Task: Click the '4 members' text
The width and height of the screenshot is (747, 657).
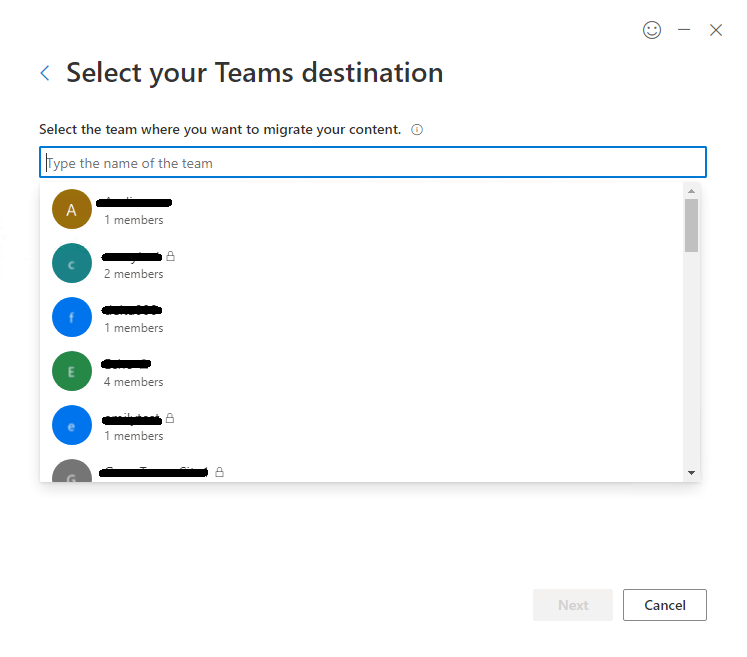Action: pos(133,382)
